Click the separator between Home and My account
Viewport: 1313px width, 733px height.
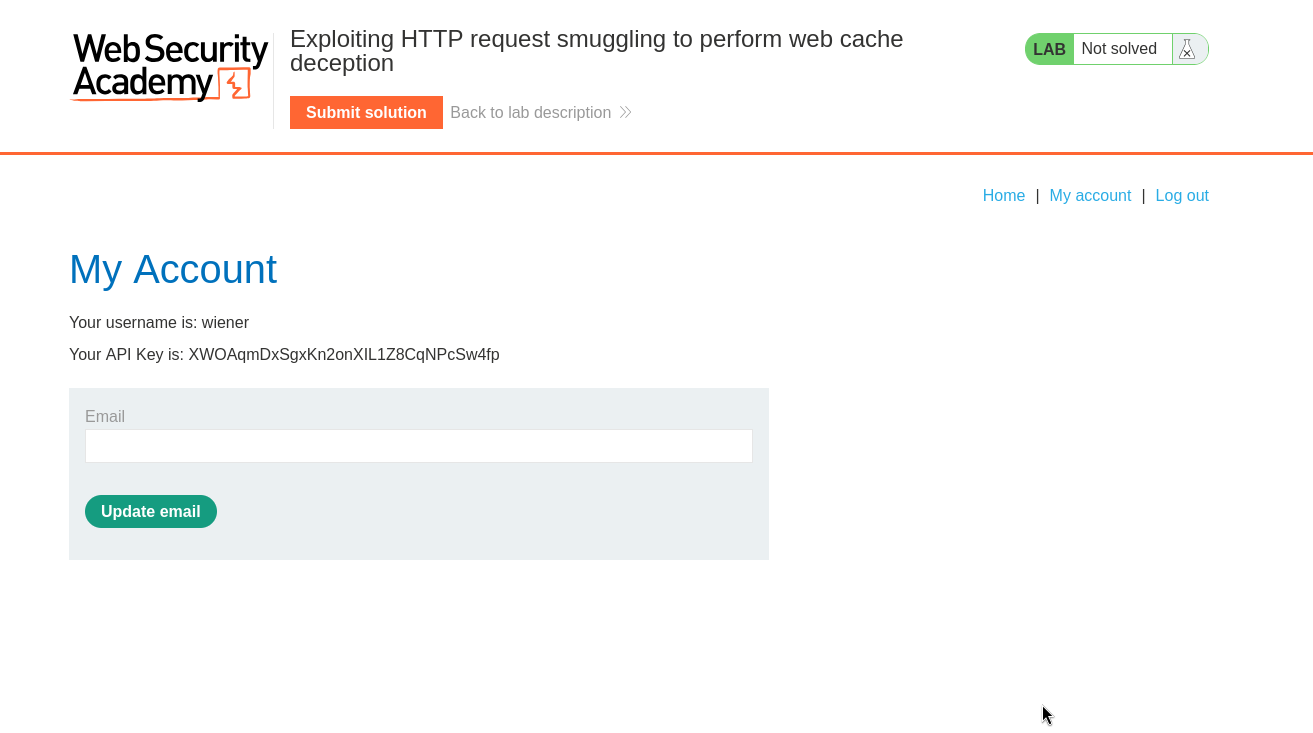[x=1037, y=195]
